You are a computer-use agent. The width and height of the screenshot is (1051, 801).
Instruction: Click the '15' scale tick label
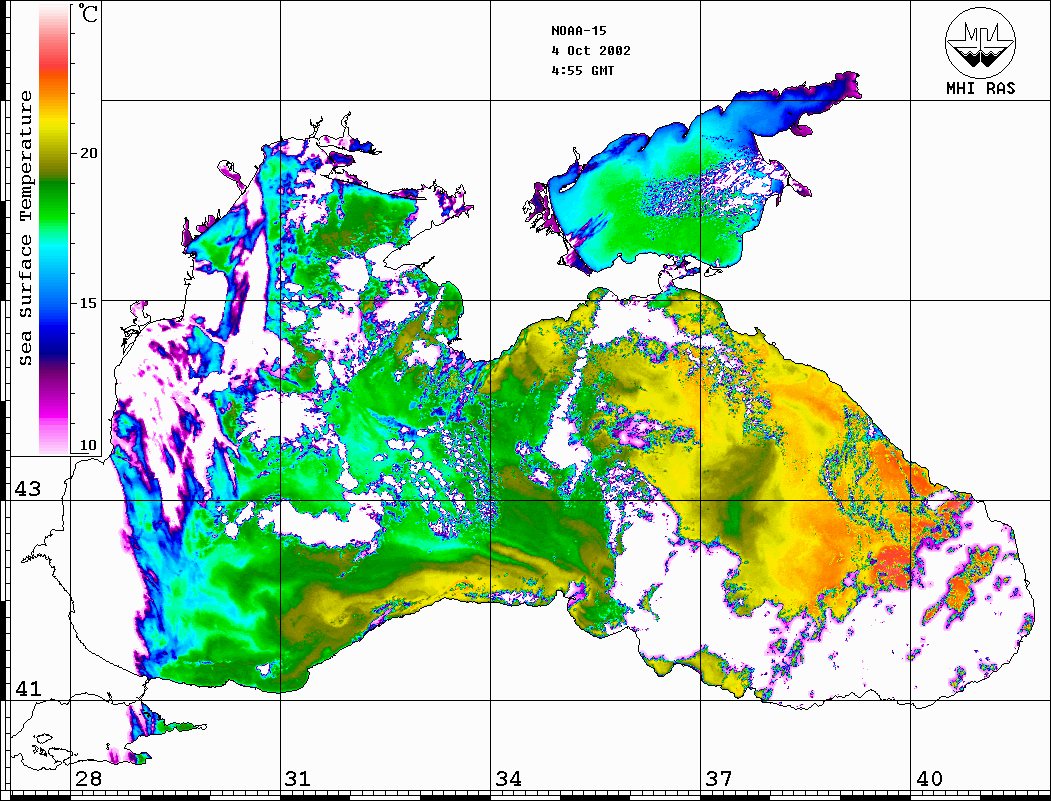click(x=88, y=302)
